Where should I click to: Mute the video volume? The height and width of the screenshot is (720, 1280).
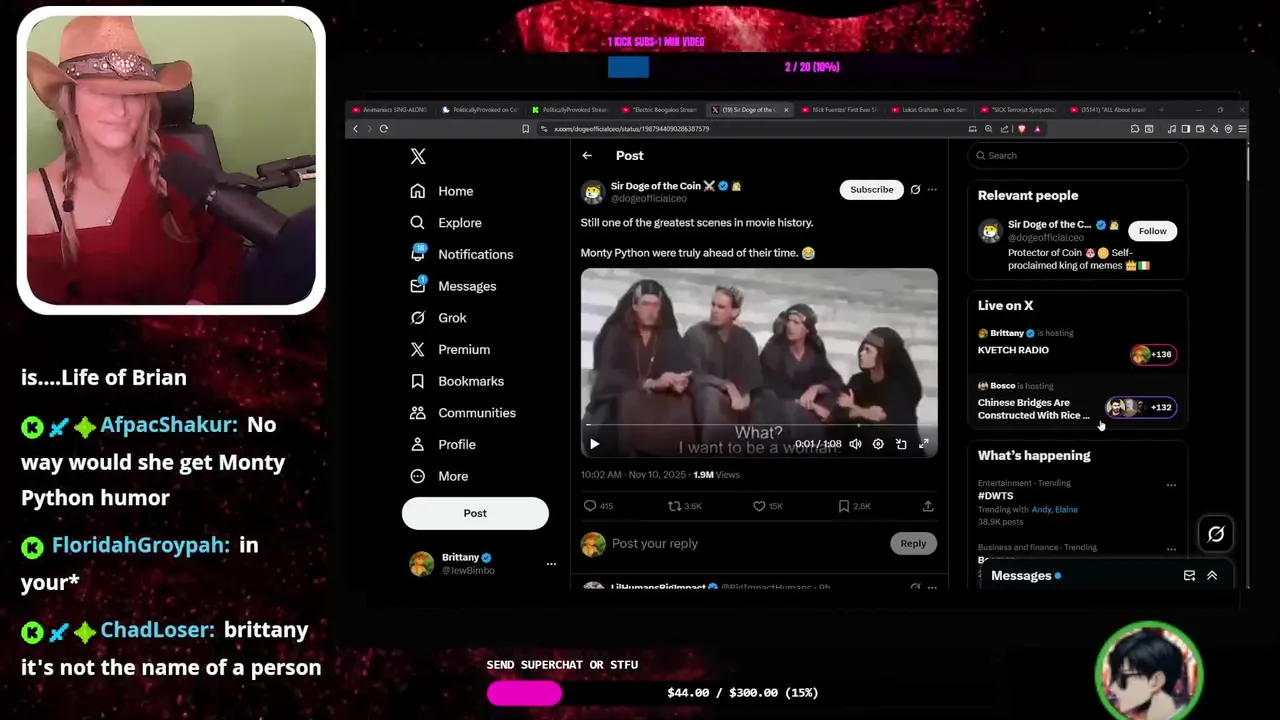[x=855, y=444]
